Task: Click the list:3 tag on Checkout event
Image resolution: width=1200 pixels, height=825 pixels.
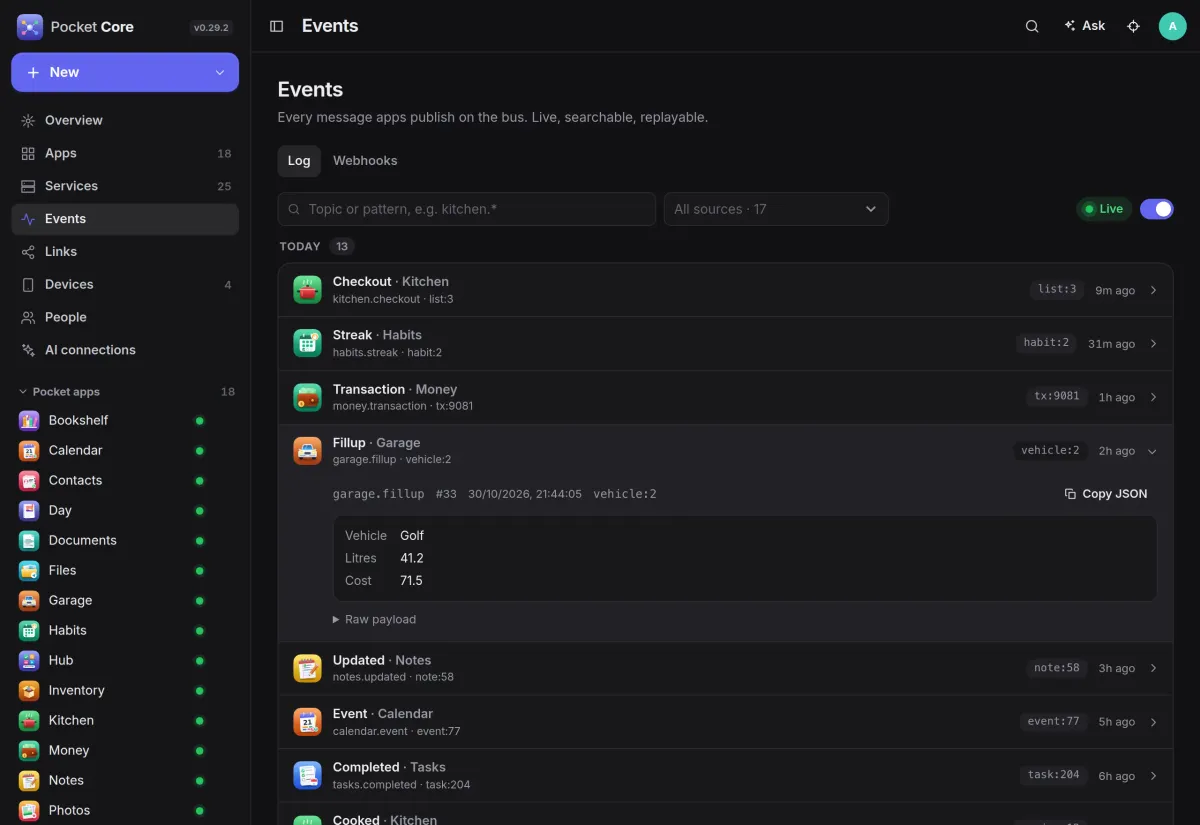Action: pyautogui.click(x=1057, y=290)
